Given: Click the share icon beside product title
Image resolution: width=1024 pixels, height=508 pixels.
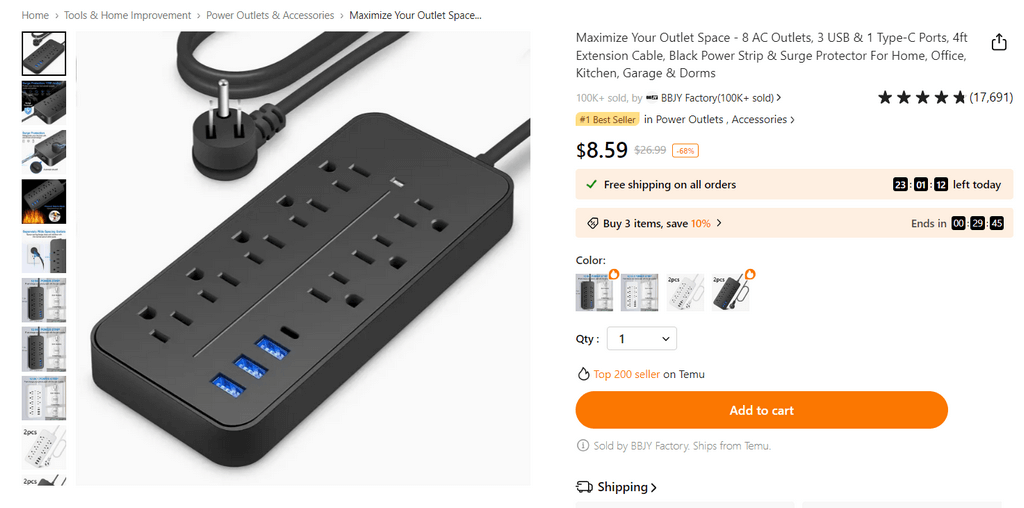Looking at the screenshot, I should (x=999, y=42).
